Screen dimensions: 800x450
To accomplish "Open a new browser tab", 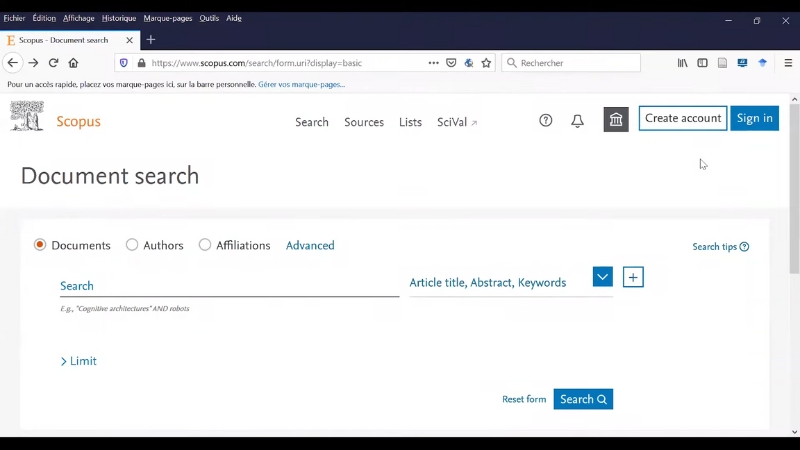I will pos(151,40).
